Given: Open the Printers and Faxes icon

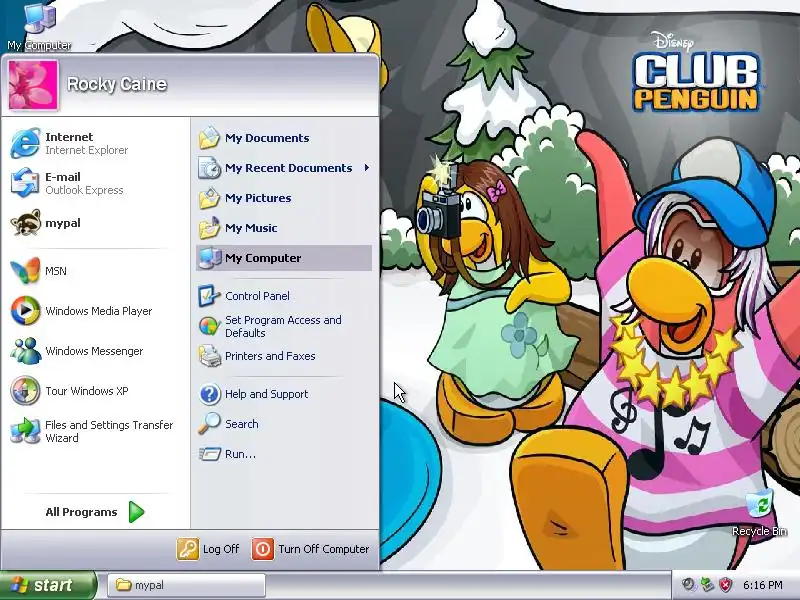Looking at the screenshot, I should 209,356.
